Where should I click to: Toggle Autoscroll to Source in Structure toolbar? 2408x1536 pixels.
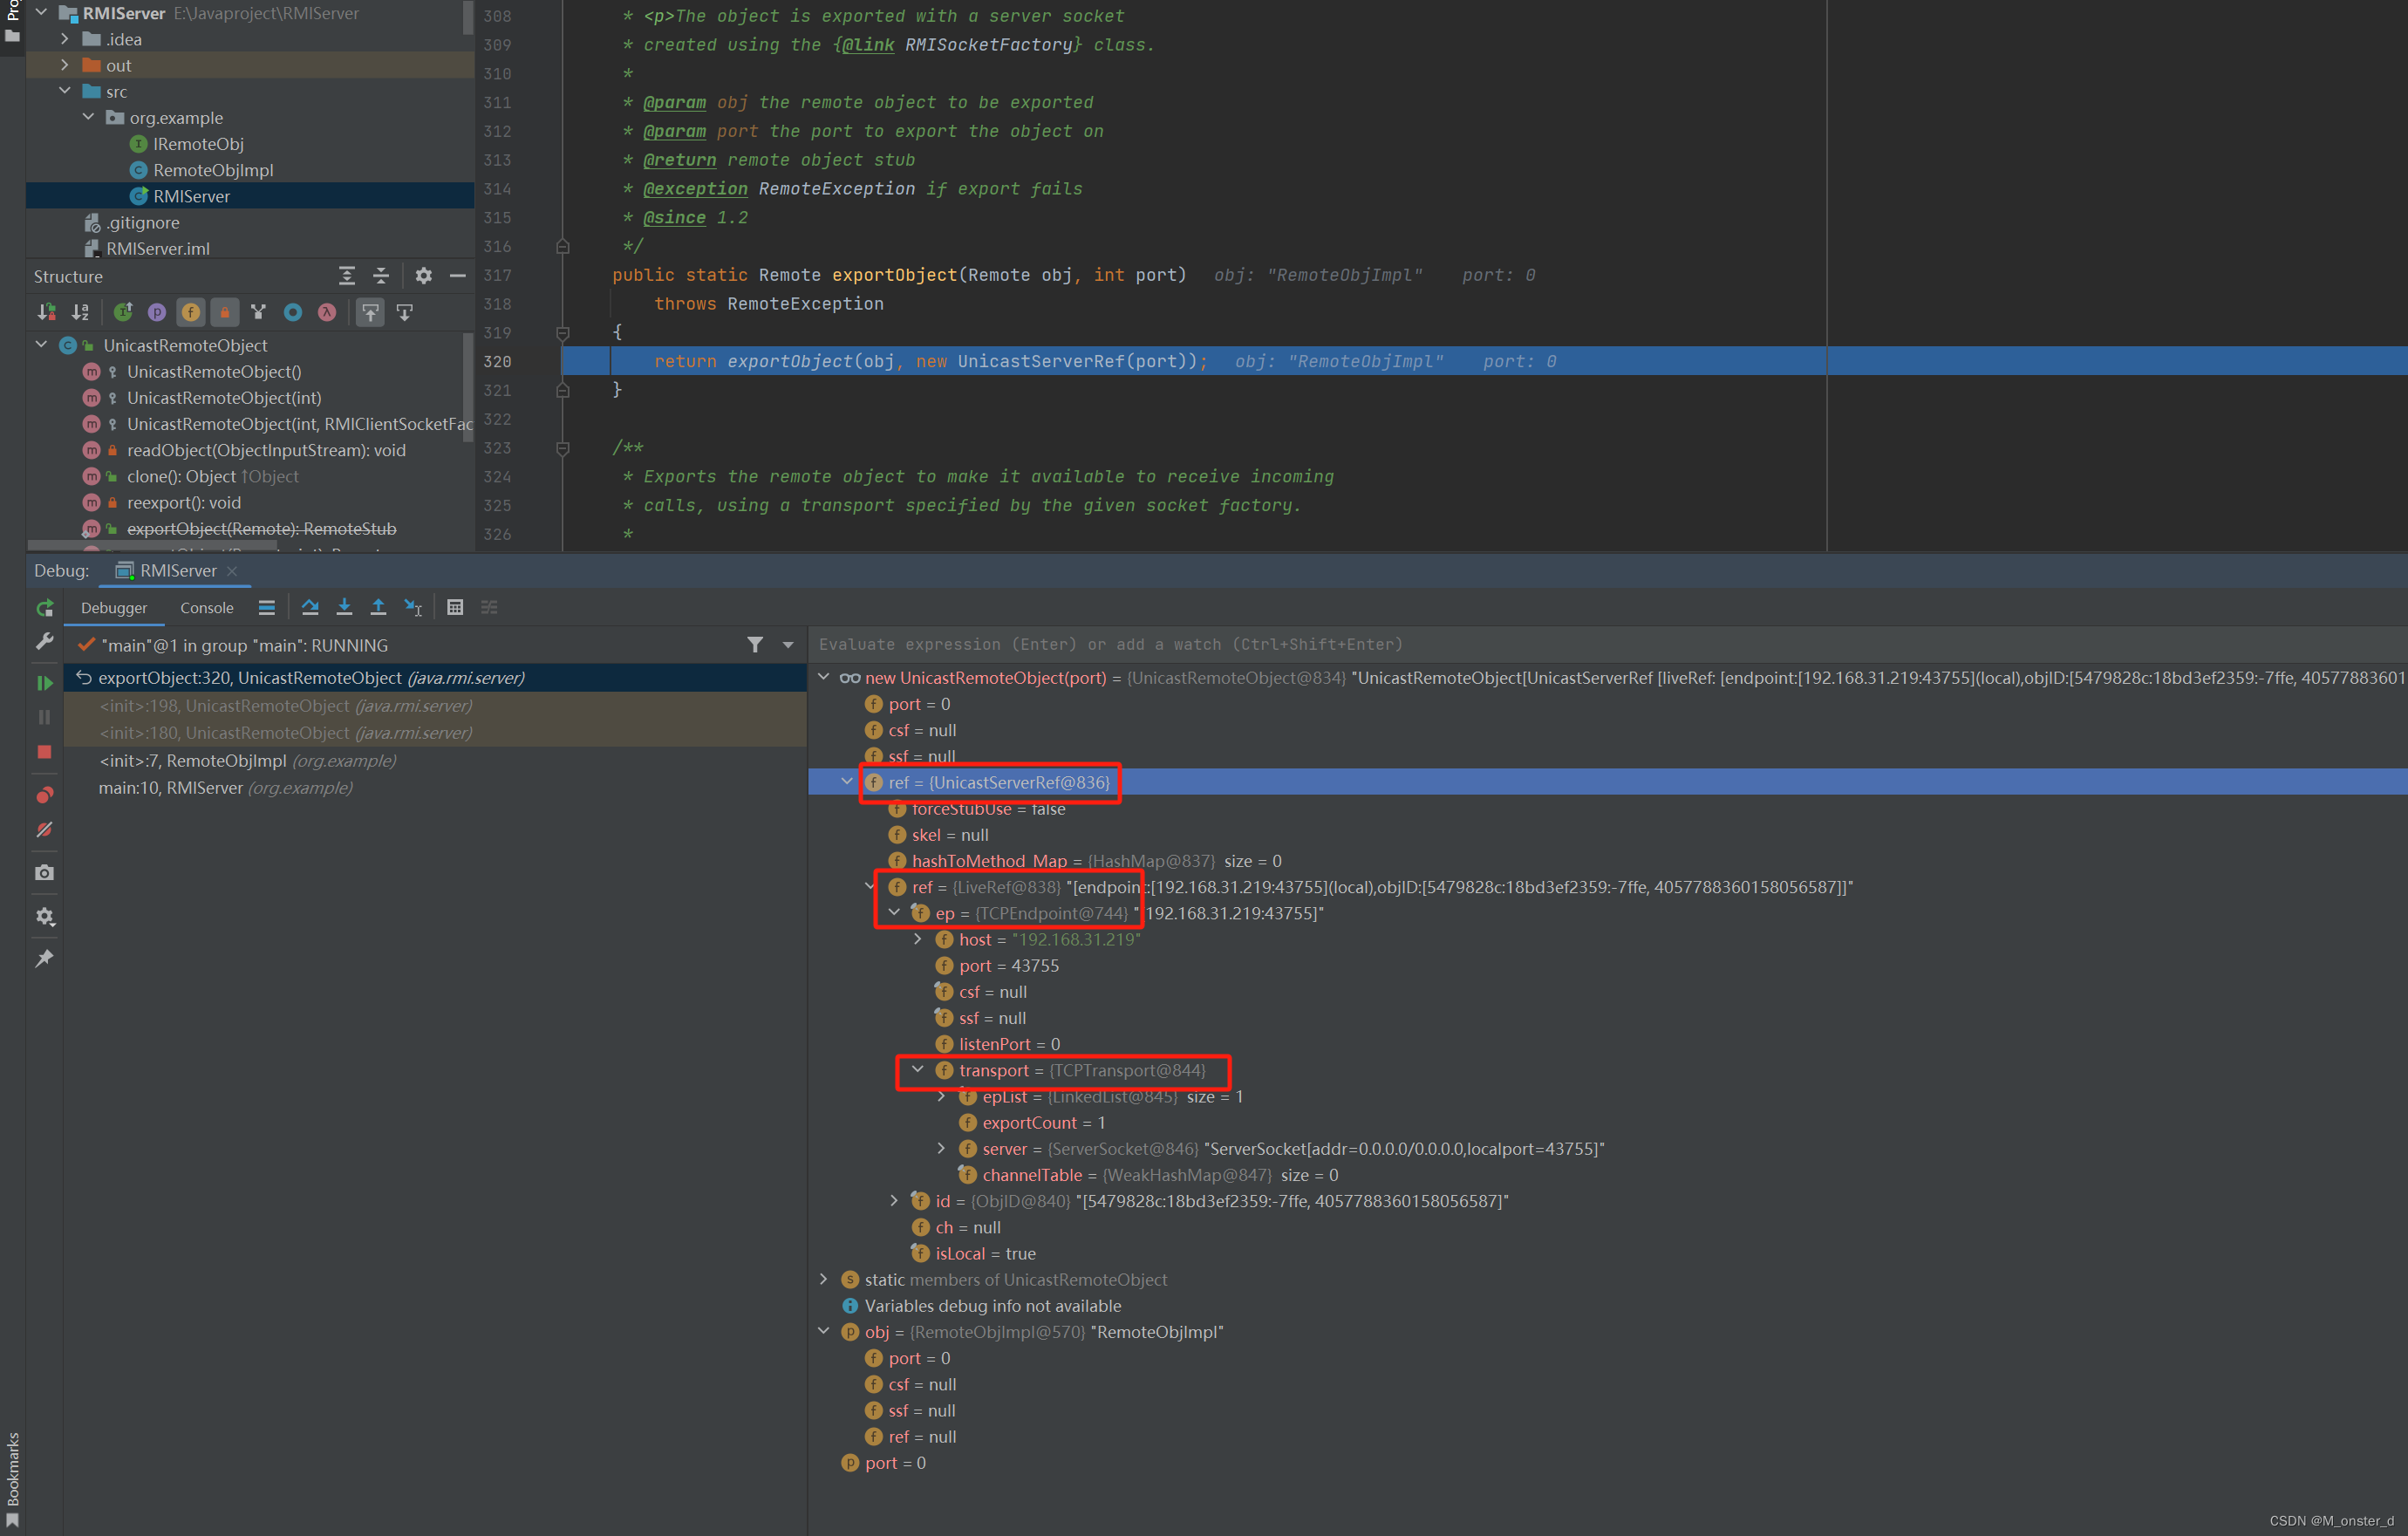tap(371, 313)
